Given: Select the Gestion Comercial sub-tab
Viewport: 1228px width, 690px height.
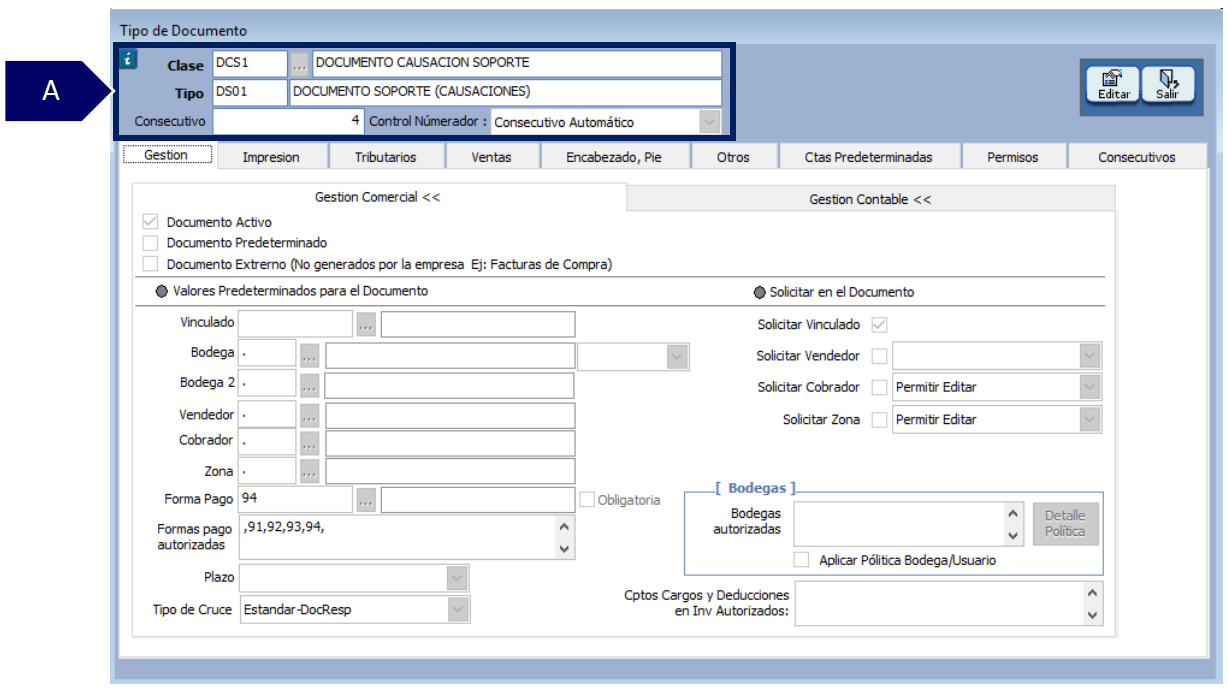Looking at the screenshot, I should [x=377, y=197].
